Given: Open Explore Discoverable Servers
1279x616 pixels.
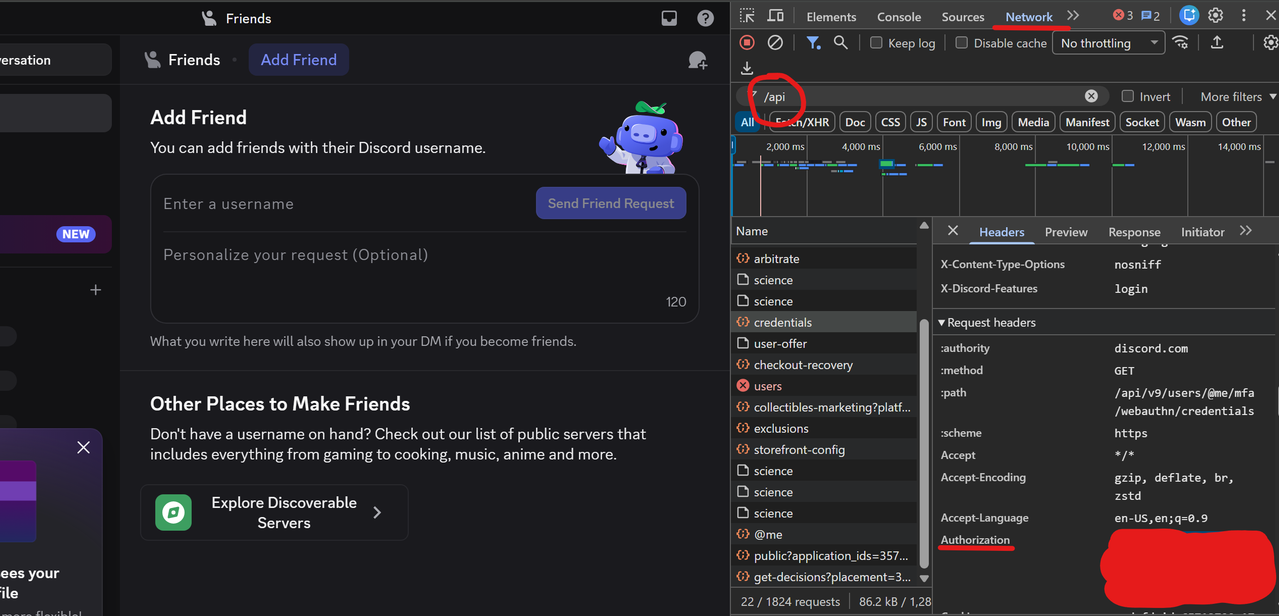Looking at the screenshot, I should pyautogui.click(x=274, y=512).
